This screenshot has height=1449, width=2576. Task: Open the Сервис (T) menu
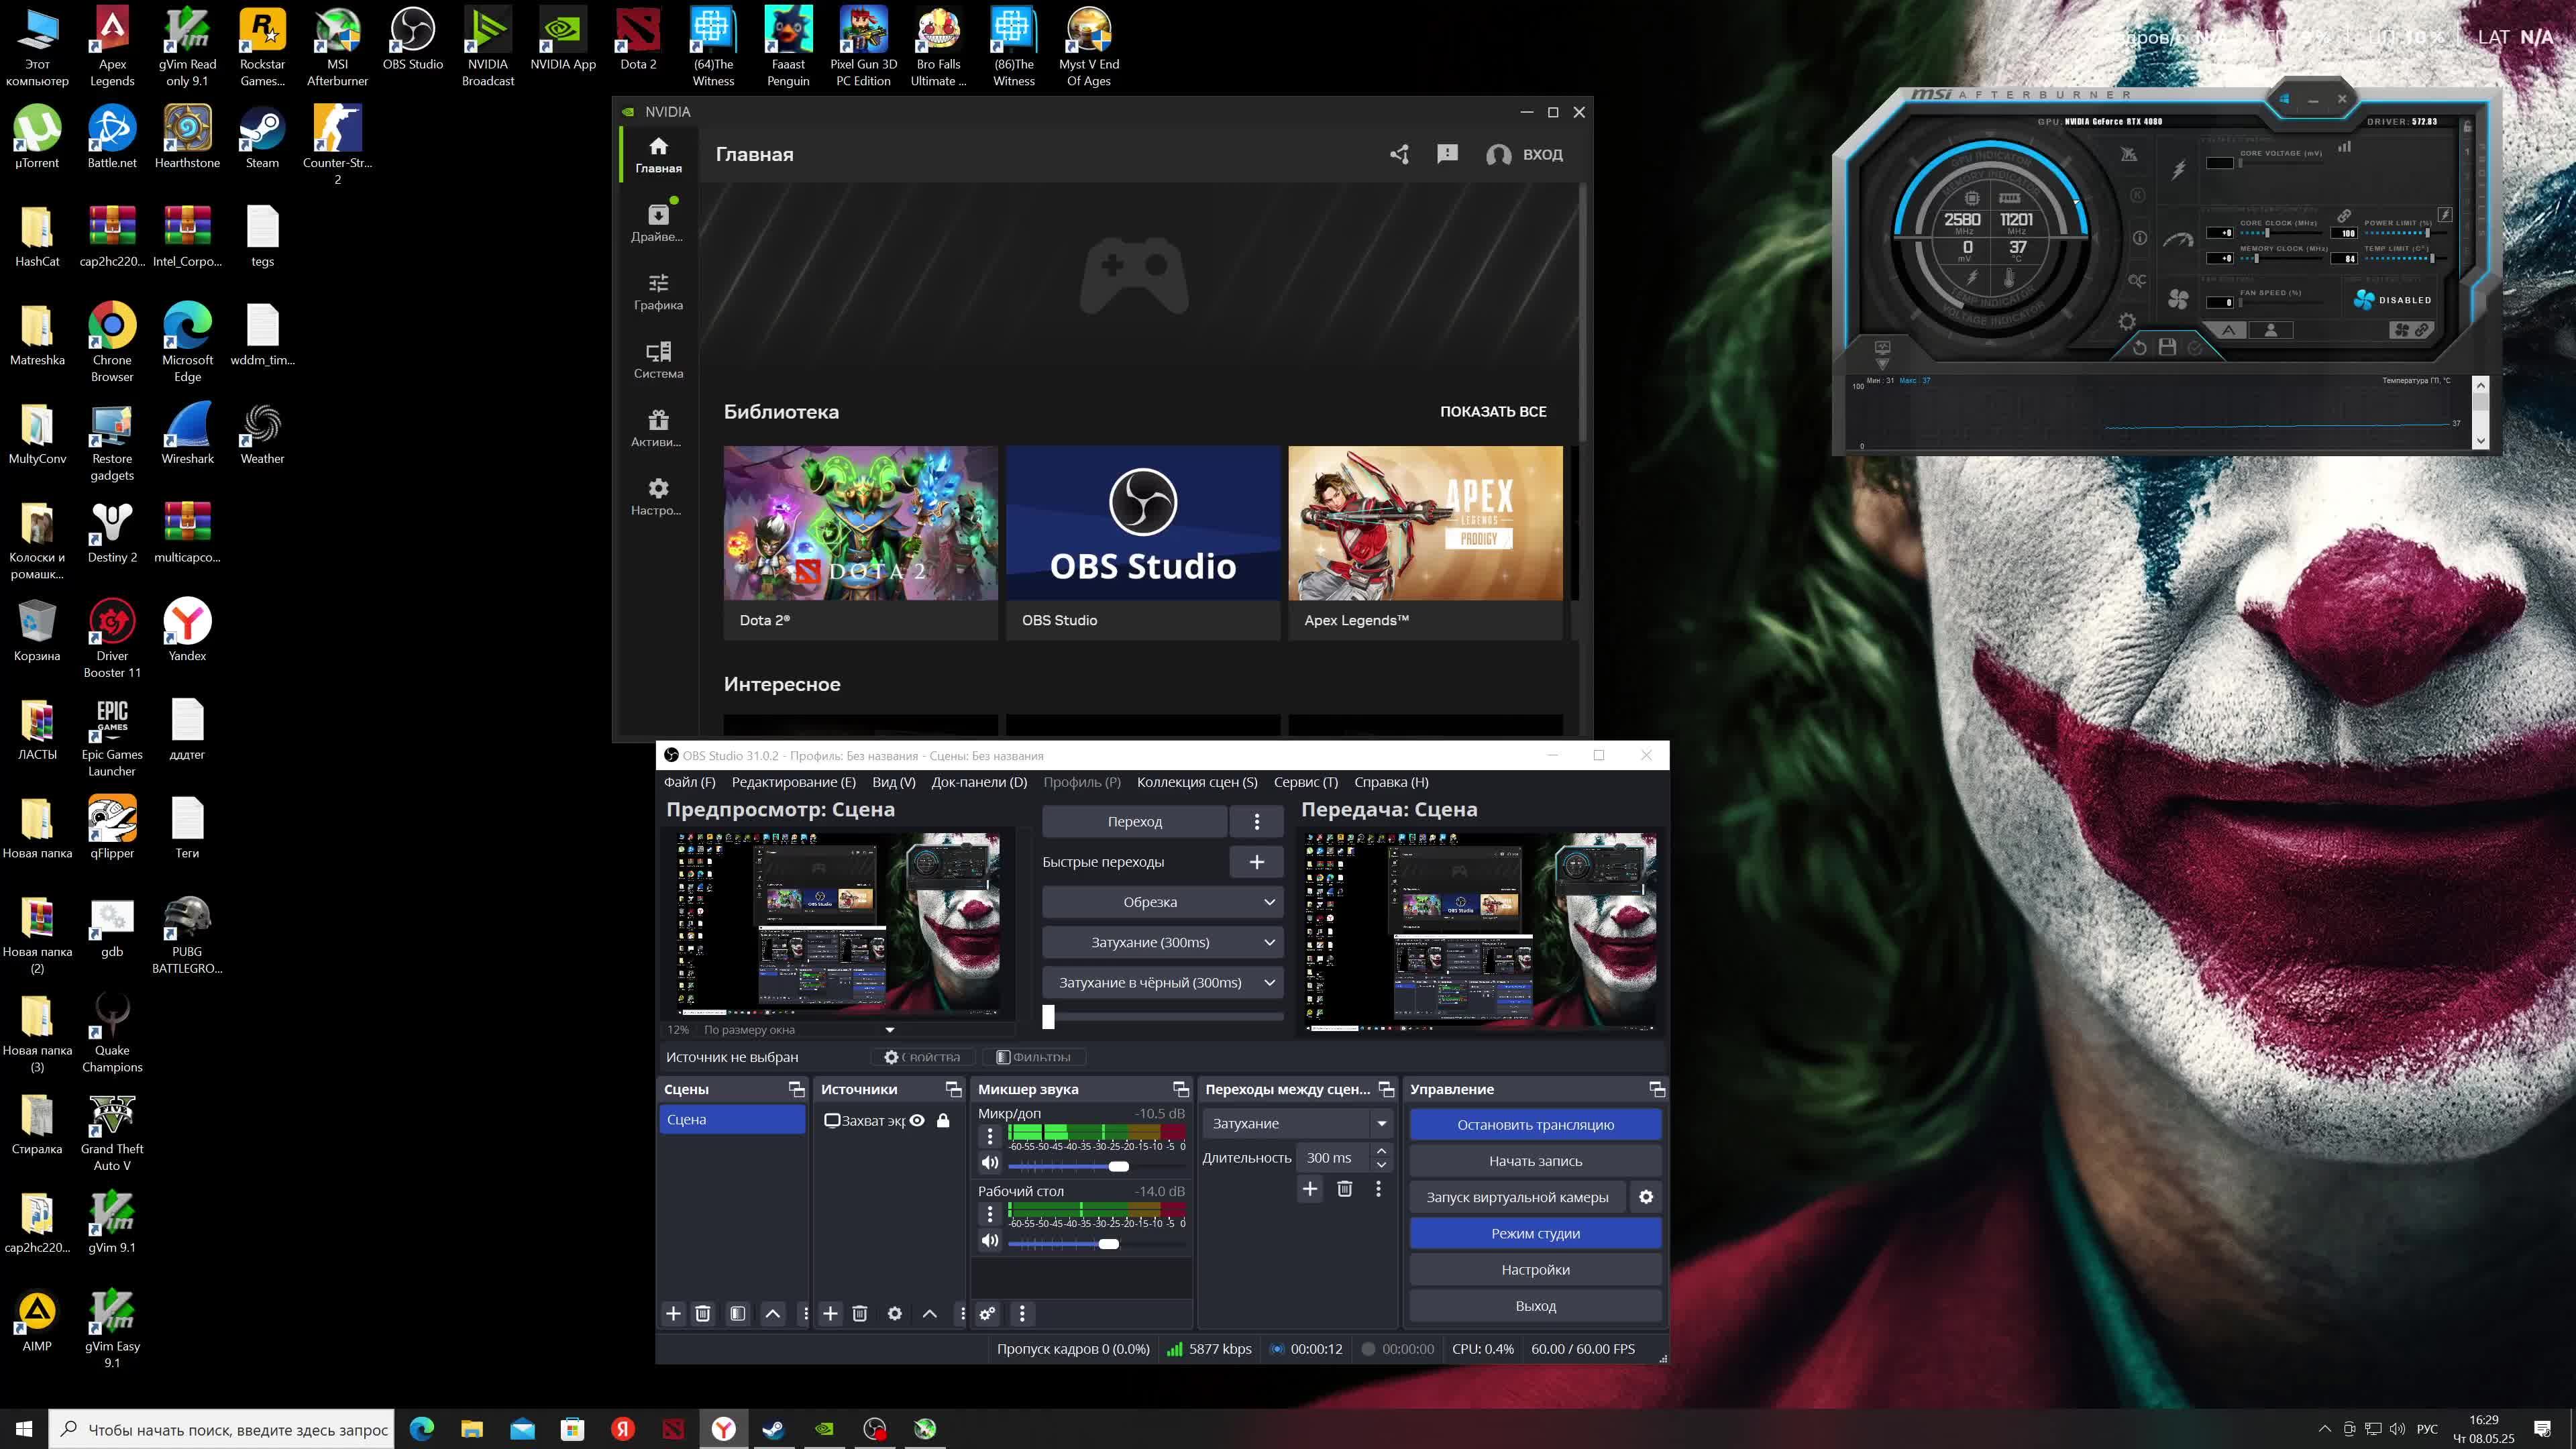coord(1305,782)
